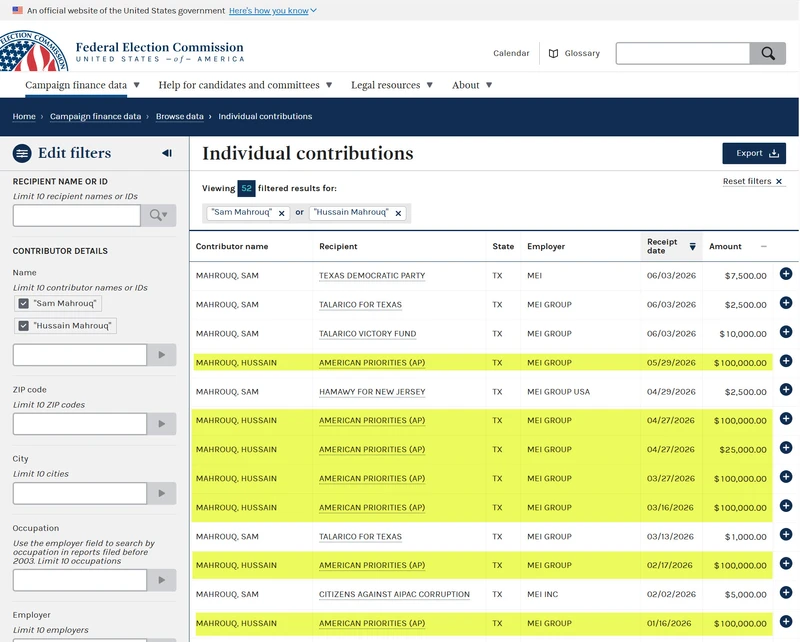Expand the Texas Democratic Party row details
The image size is (800, 642).
[x=786, y=274]
